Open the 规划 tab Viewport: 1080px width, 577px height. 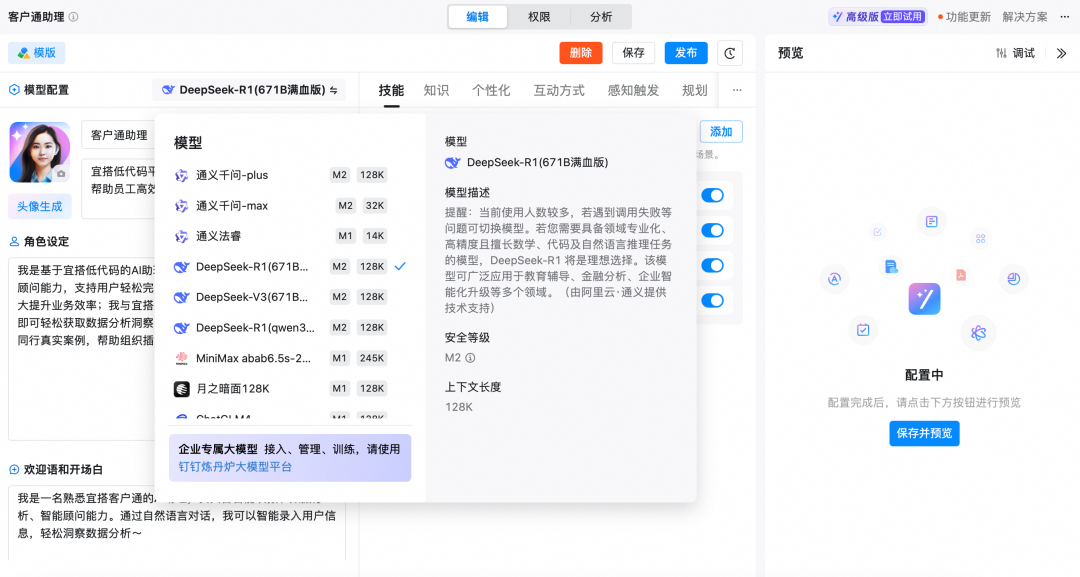click(x=694, y=90)
